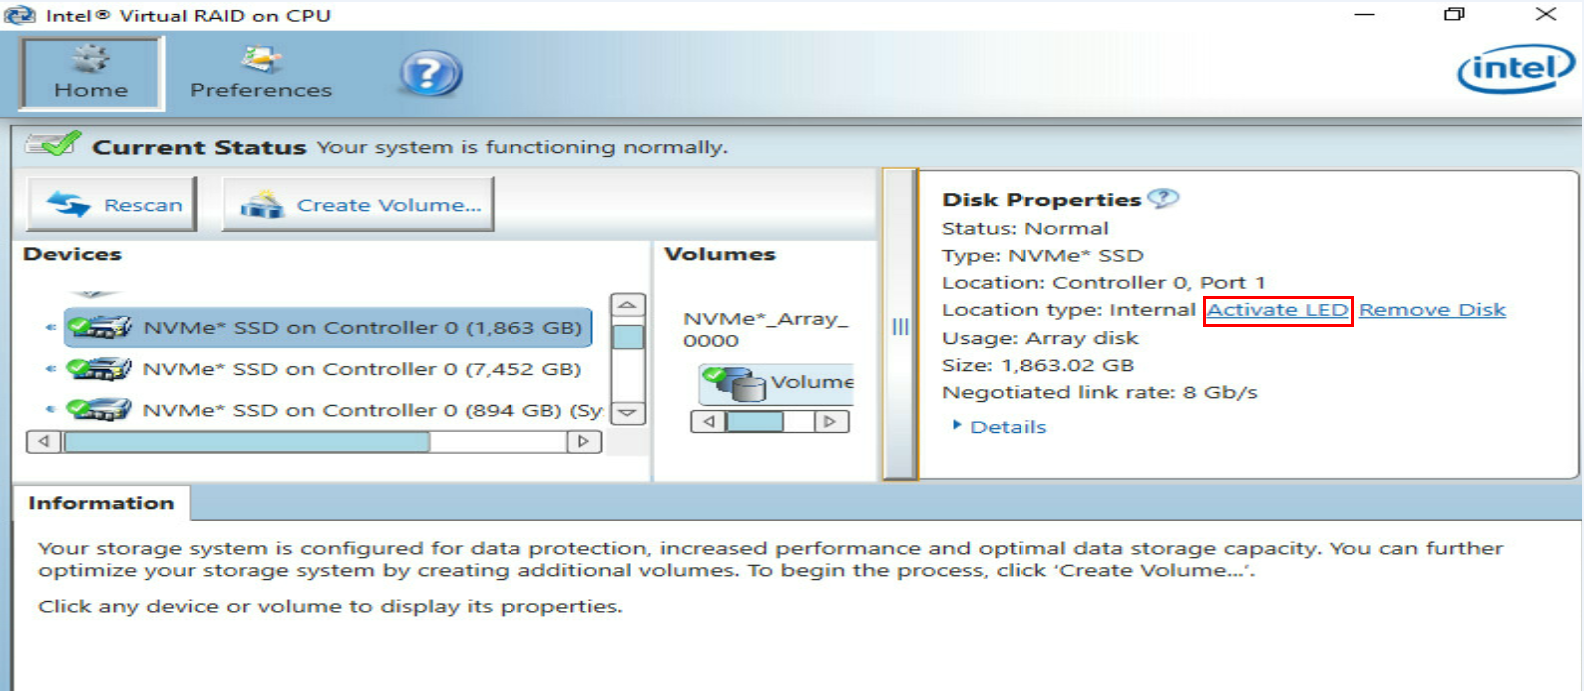Click Size: 1,863.02 GB text
The width and height of the screenshot is (1584, 691).
click(x=1038, y=365)
